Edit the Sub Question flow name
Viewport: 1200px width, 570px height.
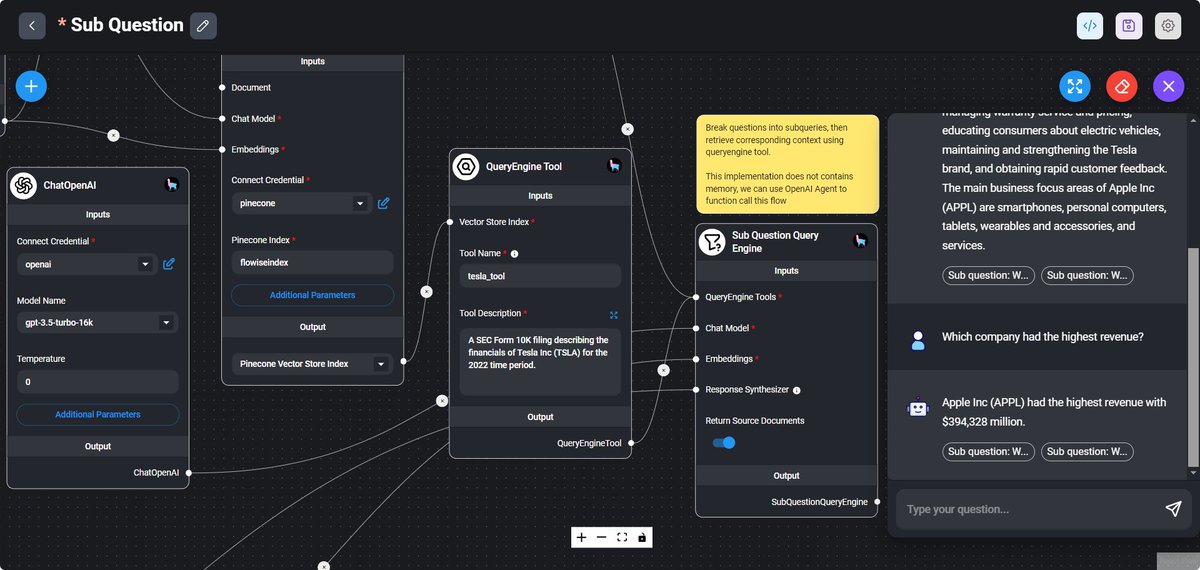coord(203,26)
